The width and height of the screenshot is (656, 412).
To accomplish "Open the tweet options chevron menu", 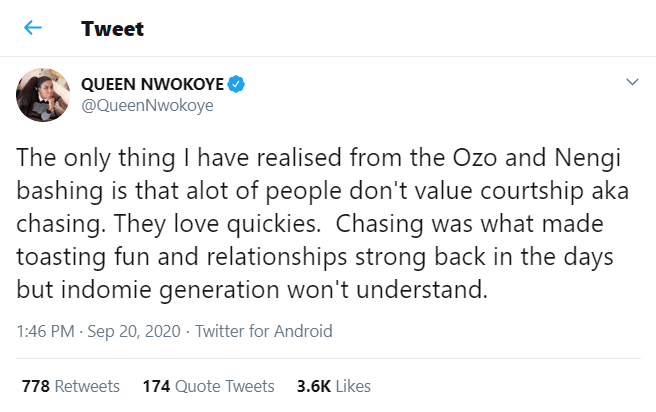I will tap(631, 83).
